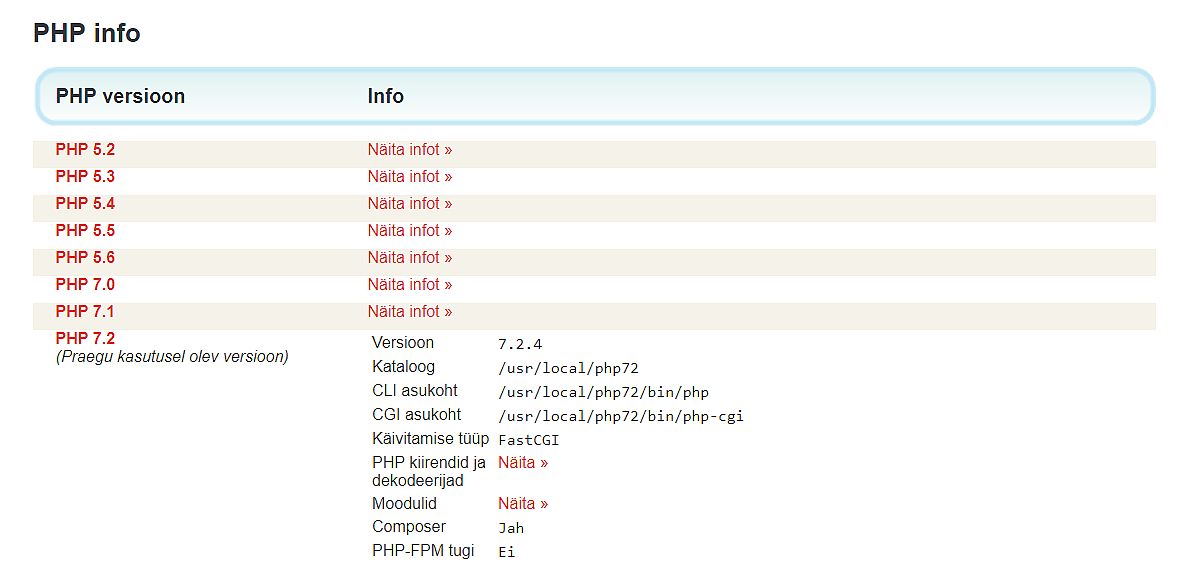The image size is (1188, 569).
Task: Select the PHP 7.1 version link
Action: pyautogui.click(x=85, y=312)
